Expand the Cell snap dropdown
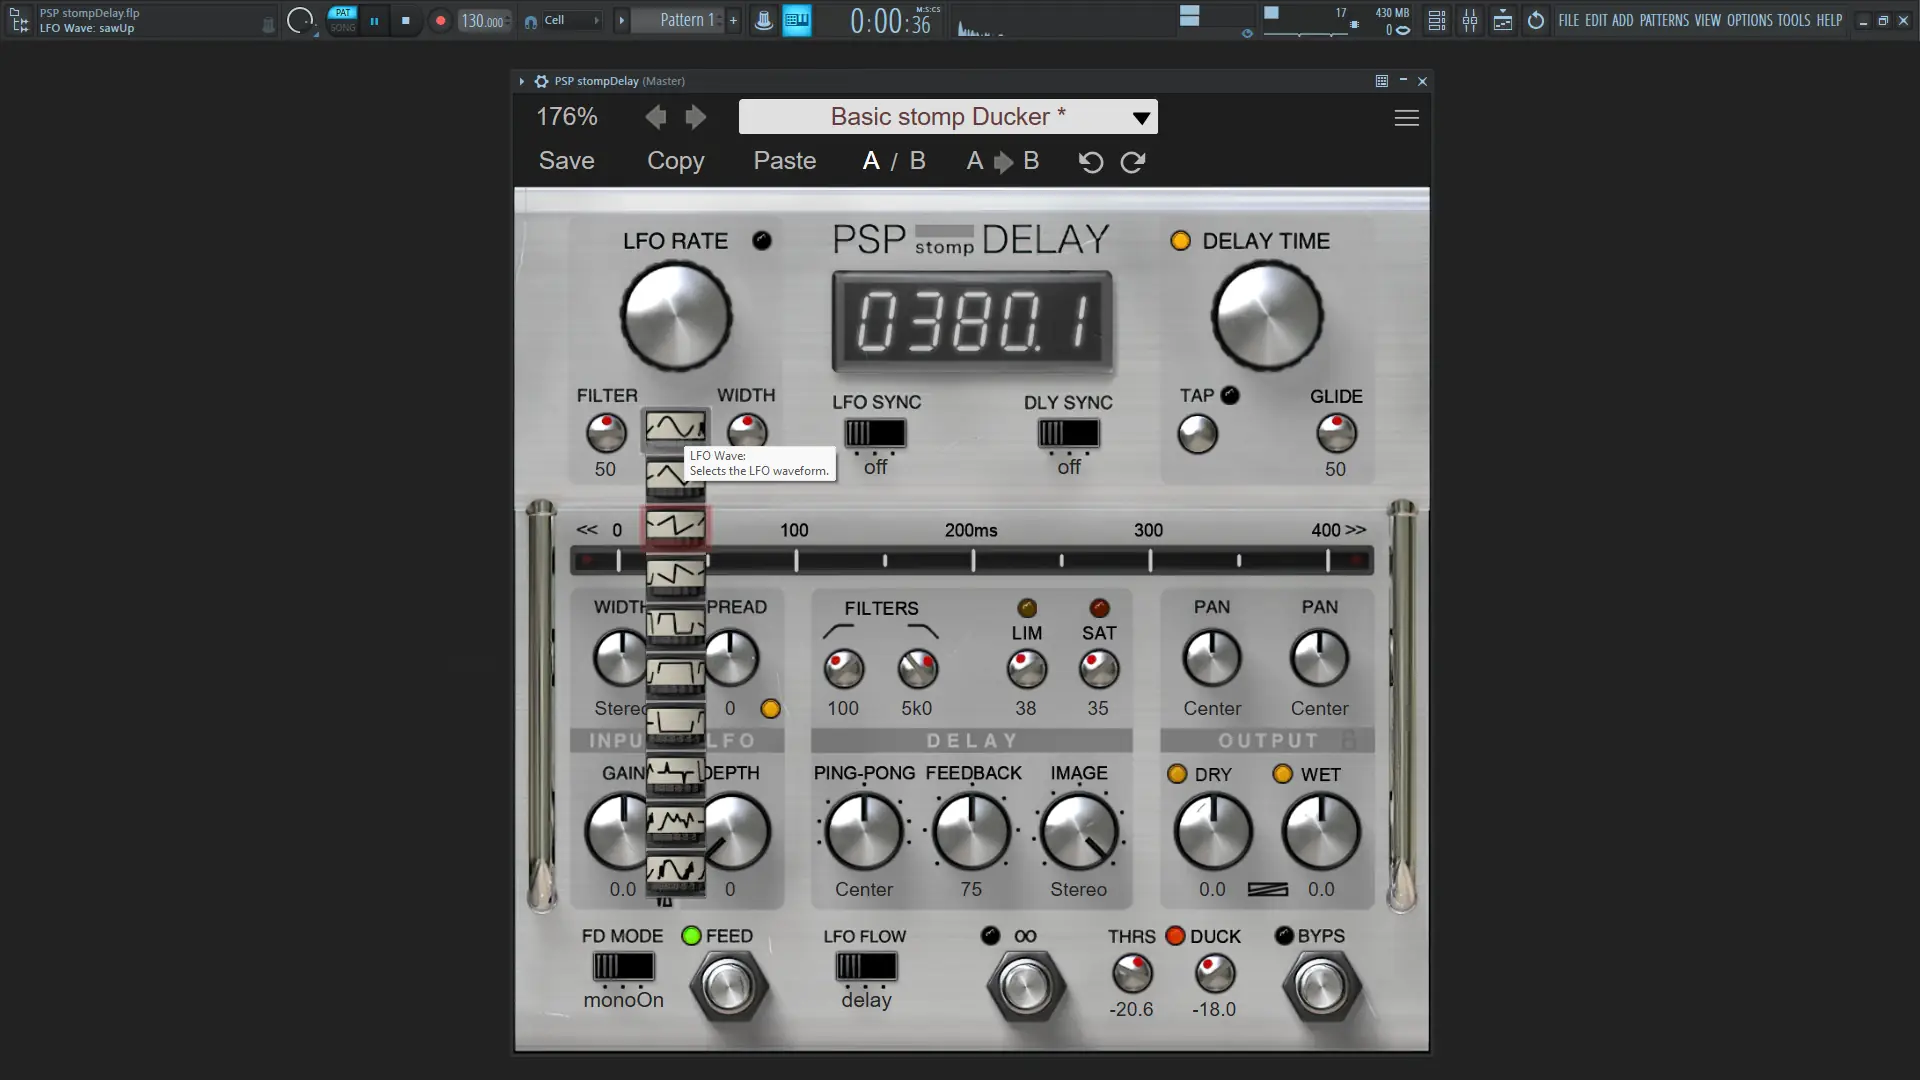Screen dimensions: 1920x1080 click(x=572, y=20)
